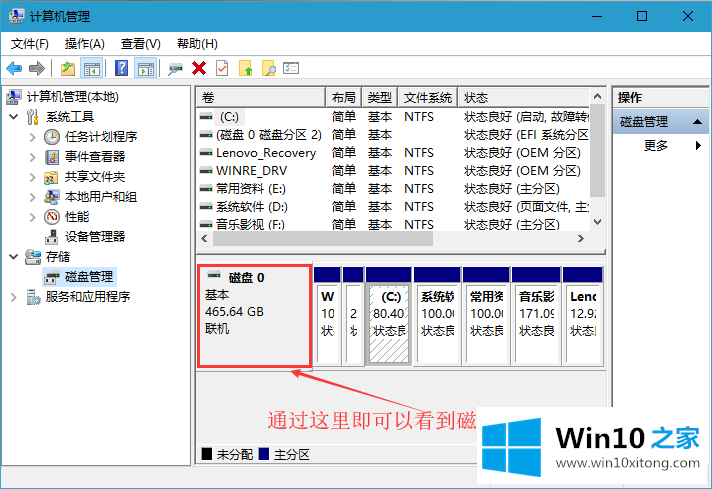Screen dimensions: 712x489
Task: Select 磁盘管理 in the tree
Action: click(89, 277)
